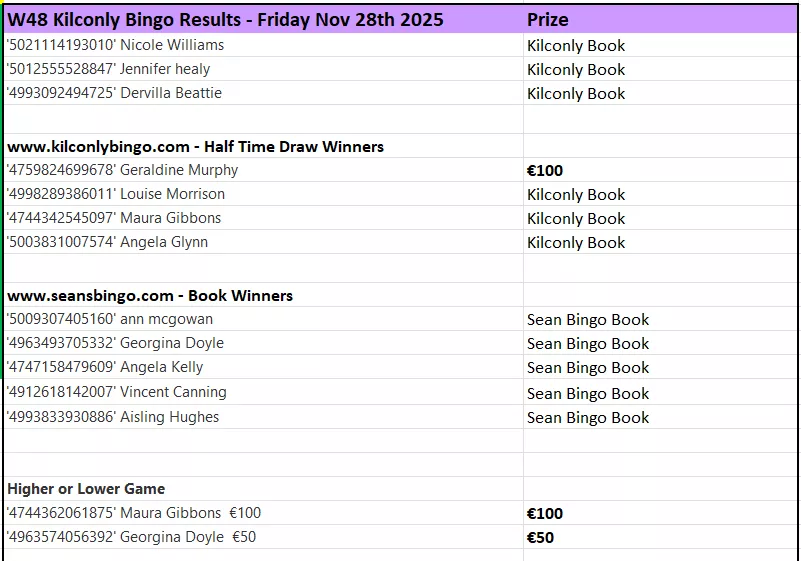Select the Maura Gibbons €100 Higher or Lower entry
Viewport: 801px width, 561px height.
coord(134,513)
